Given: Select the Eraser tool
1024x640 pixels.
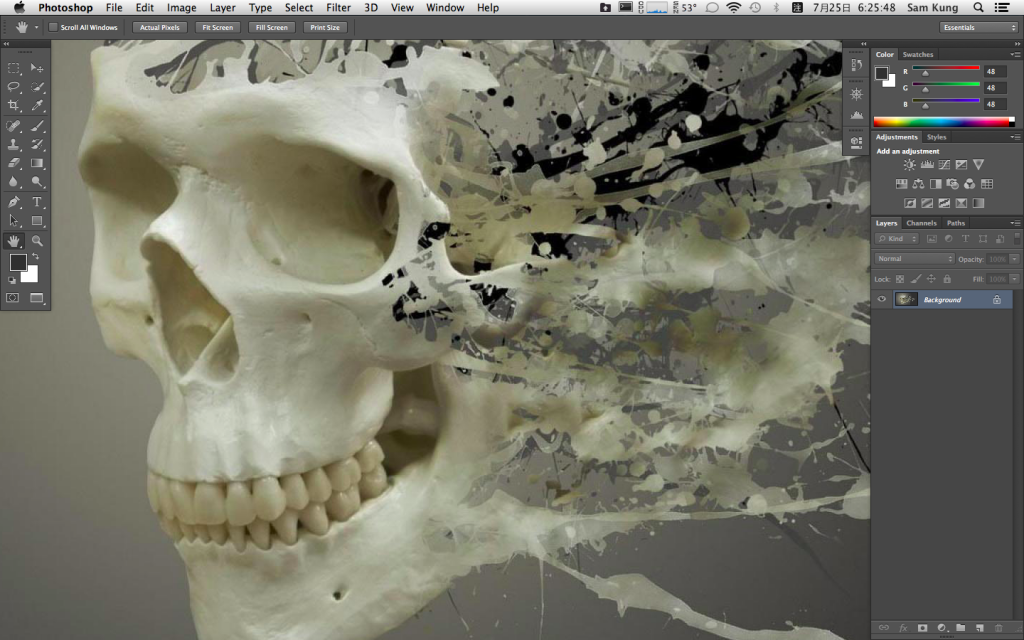Looking at the screenshot, I should [x=14, y=163].
